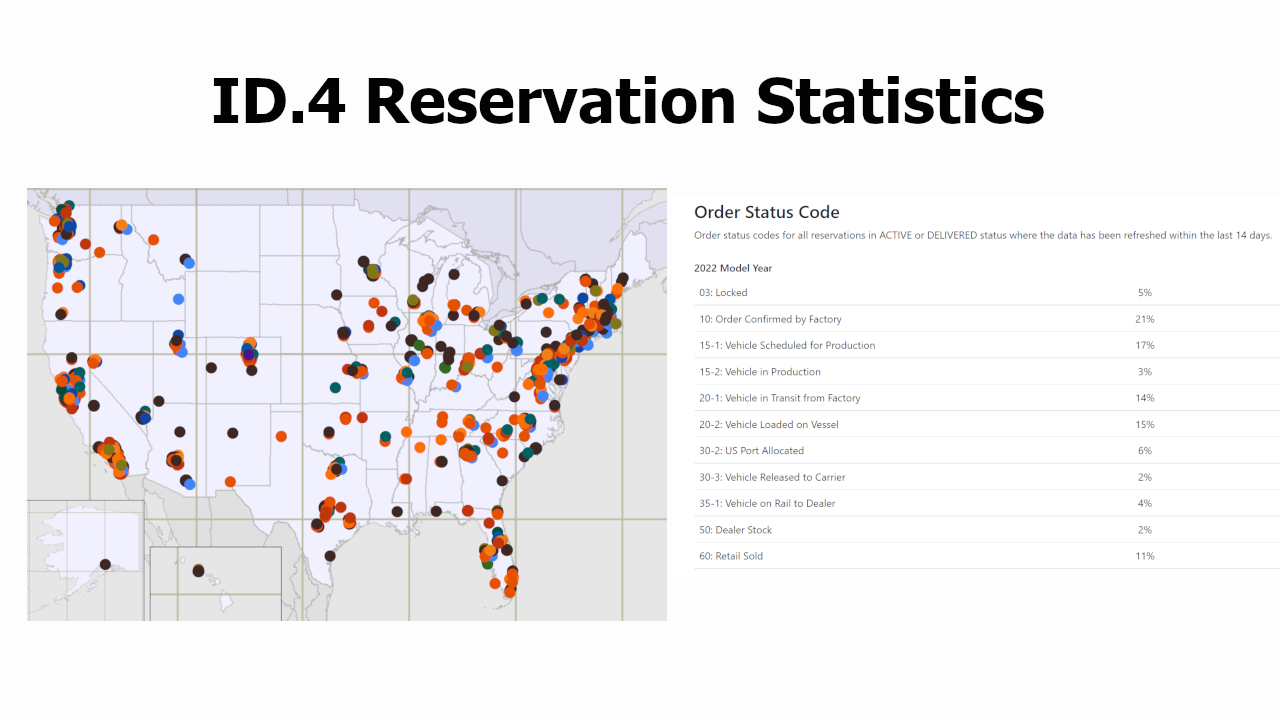Click the '2022 Model Year' label
Image resolution: width=1280 pixels, height=720 pixels.
[x=733, y=268]
